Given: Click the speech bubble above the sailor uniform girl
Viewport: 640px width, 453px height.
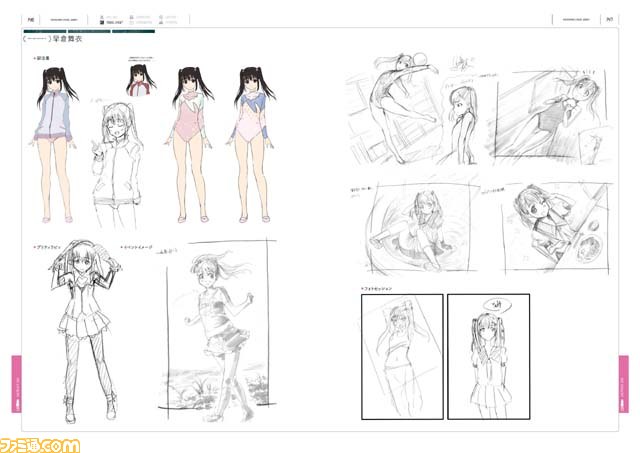Looking at the screenshot, I should pos(496,305).
